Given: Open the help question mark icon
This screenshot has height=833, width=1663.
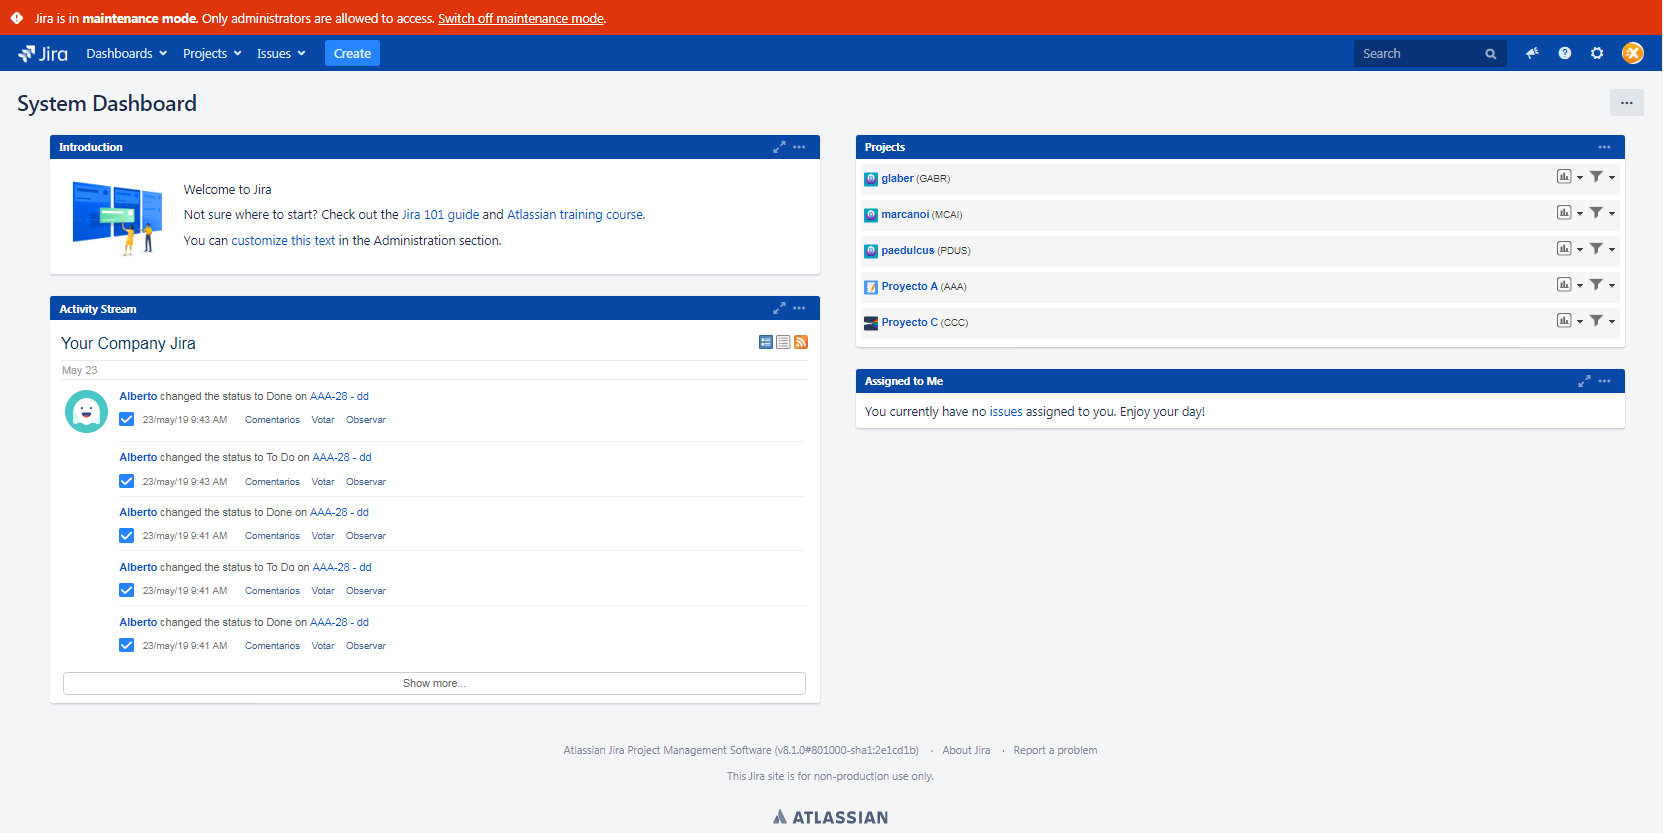Looking at the screenshot, I should [x=1565, y=53].
